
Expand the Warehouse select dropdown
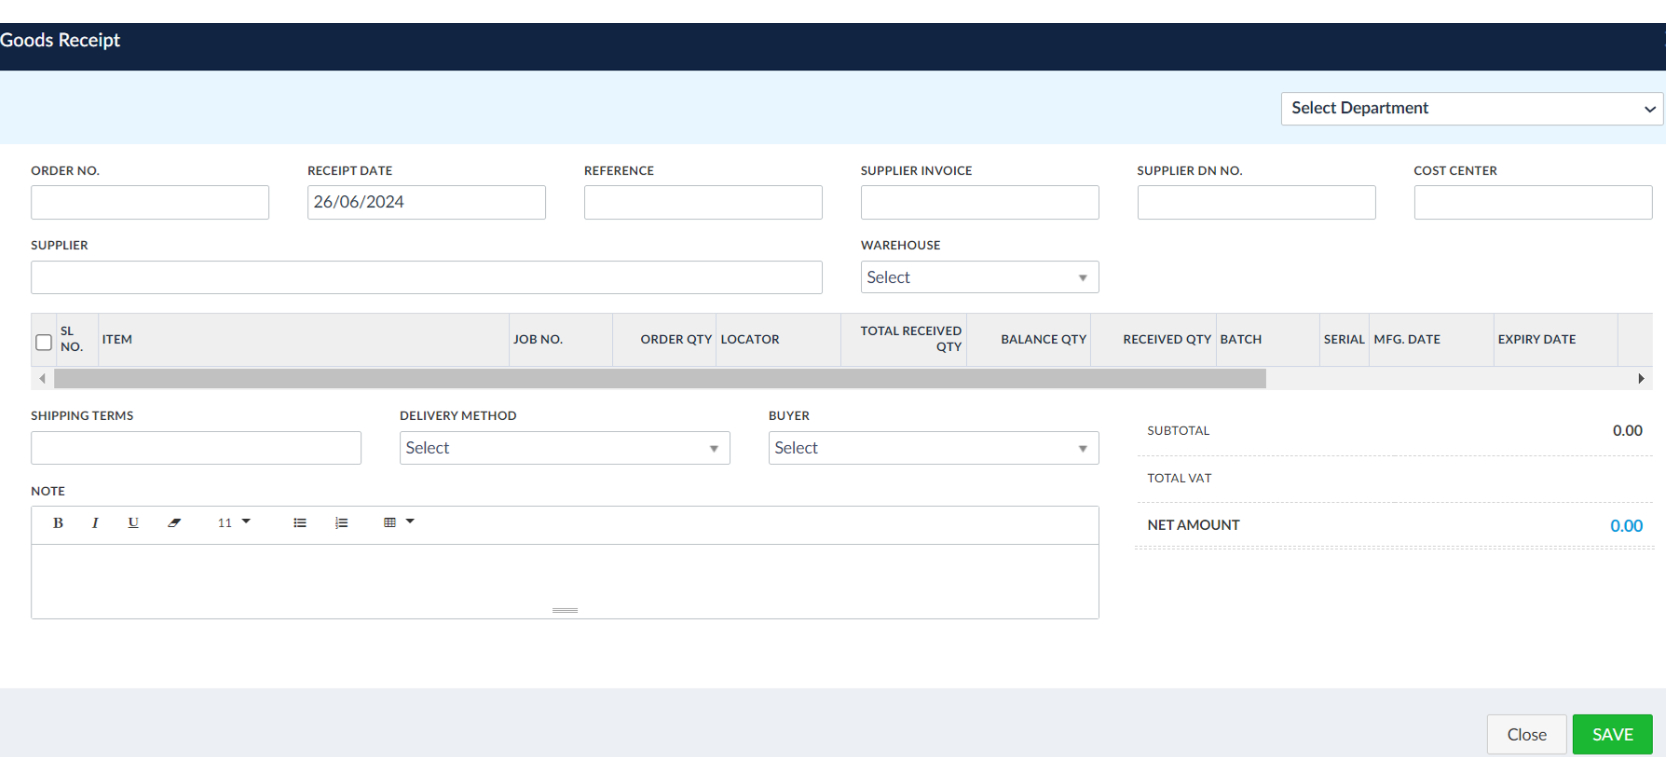979,277
